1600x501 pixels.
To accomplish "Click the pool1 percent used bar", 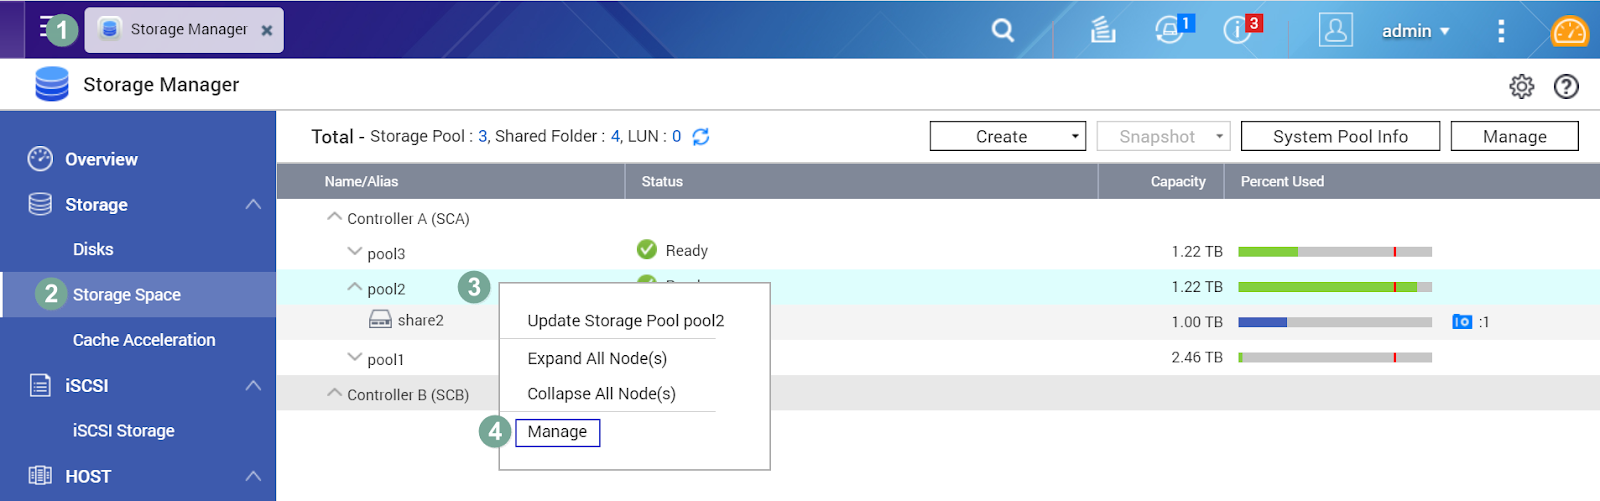I will coord(1334,357).
